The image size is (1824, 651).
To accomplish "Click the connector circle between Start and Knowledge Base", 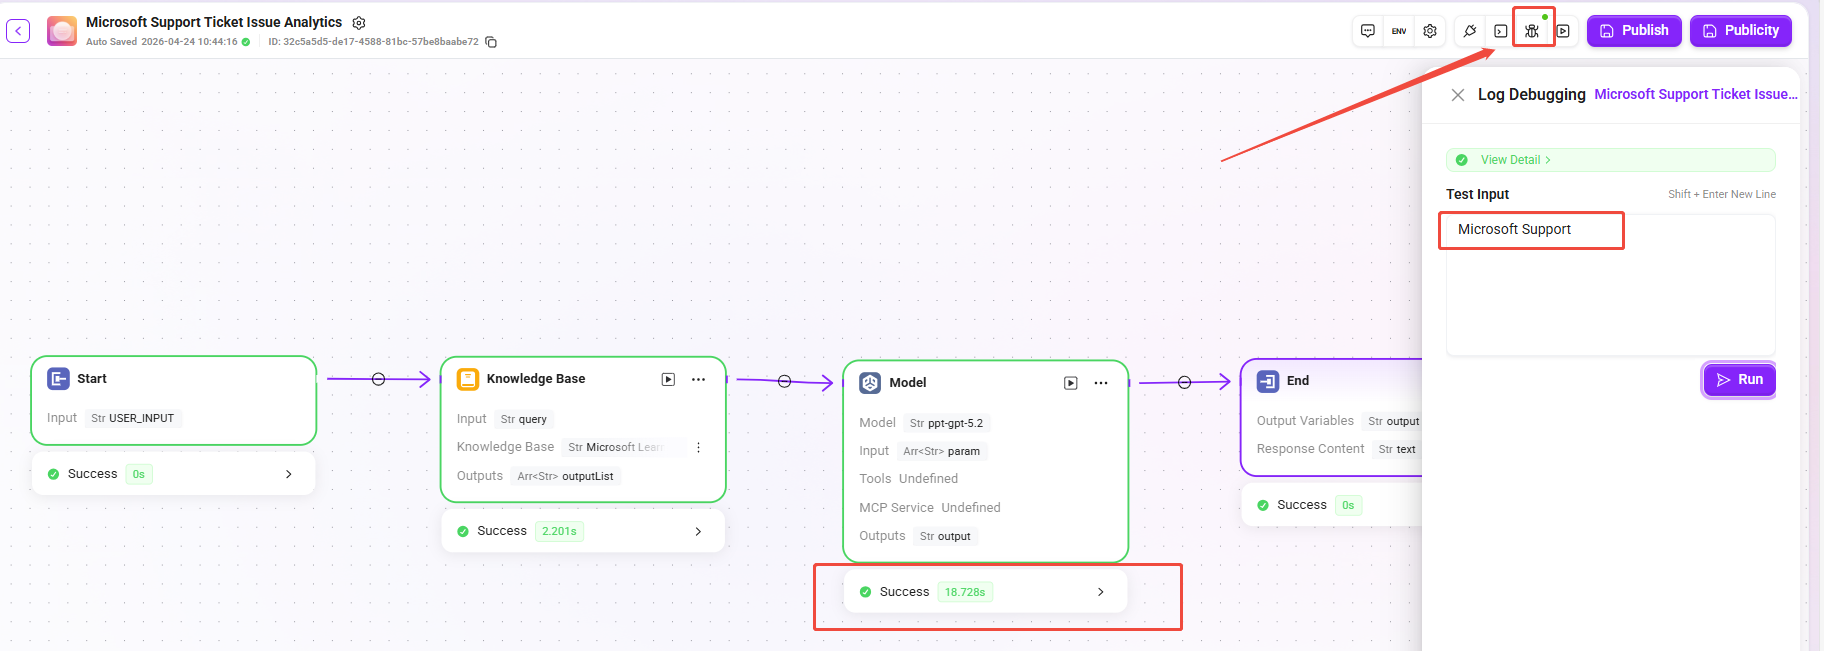I will [378, 379].
